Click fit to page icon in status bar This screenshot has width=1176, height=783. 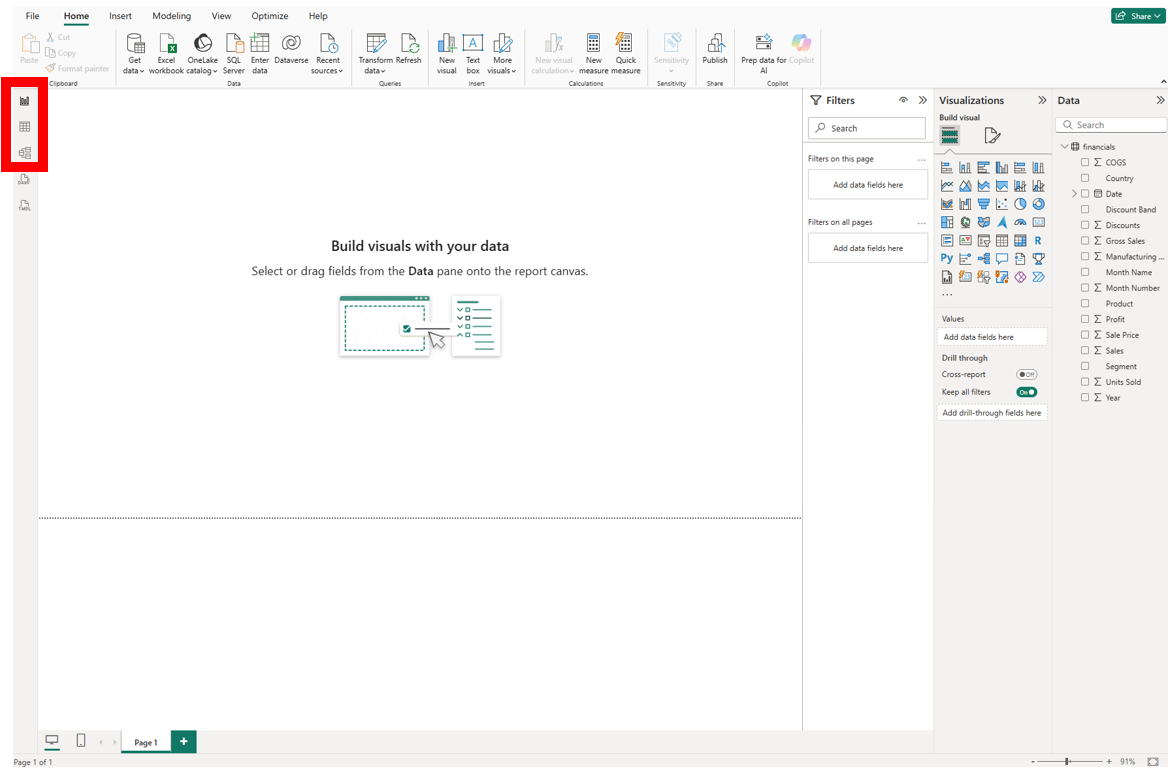(1153, 762)
